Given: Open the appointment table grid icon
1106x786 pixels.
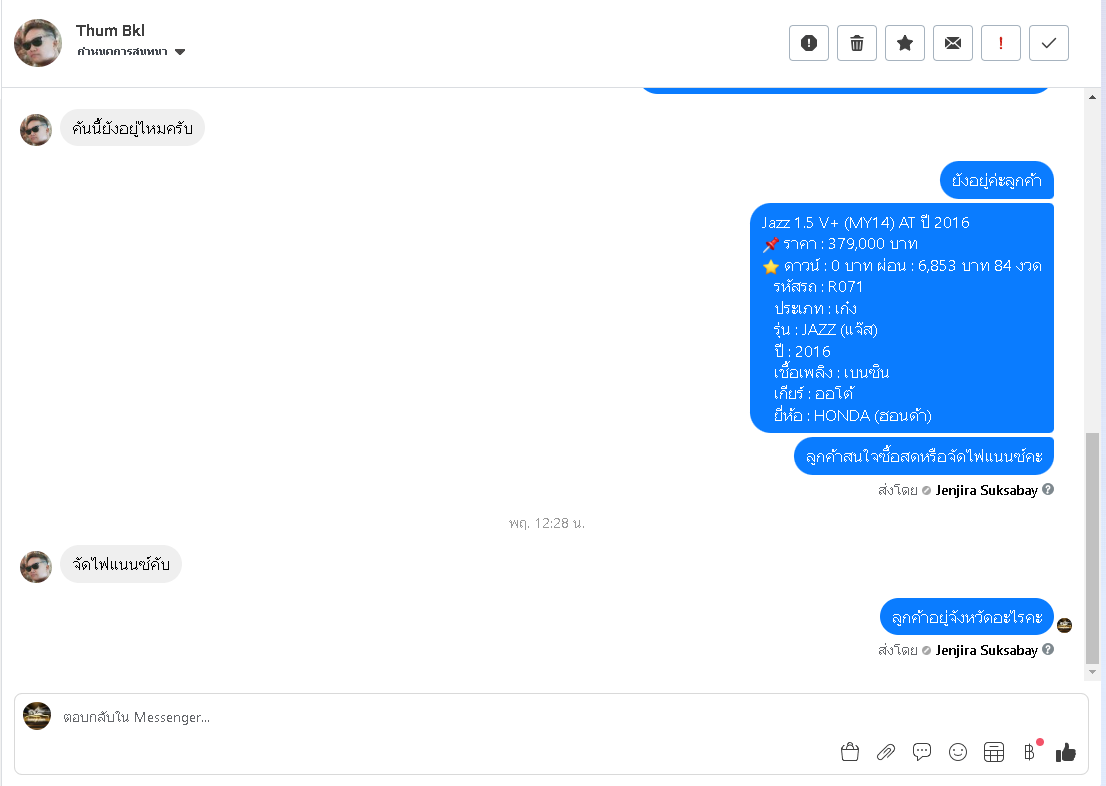Looking at the screenshot, I should point(994,752).
